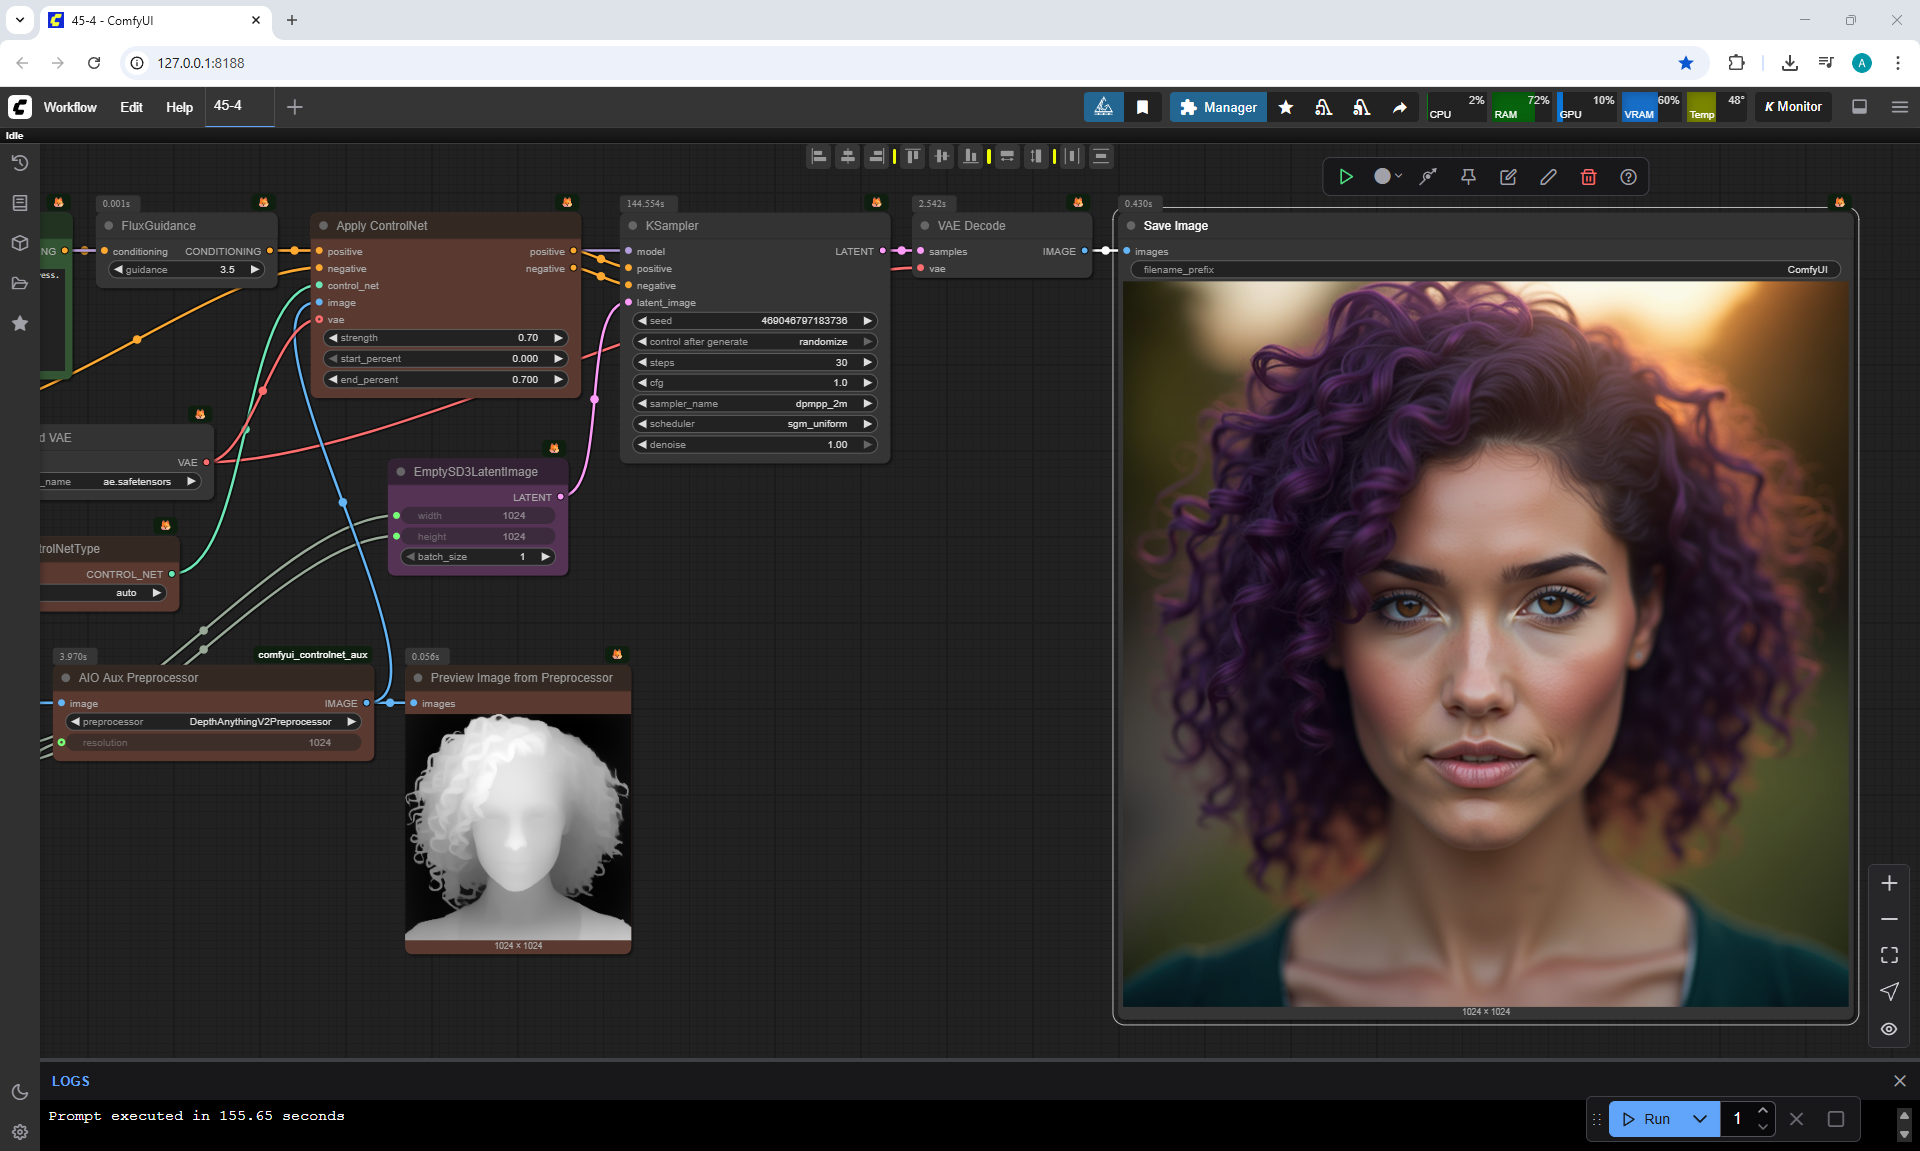Click the Manager button
Screen dimensions: 1920x1151
[x=1218, y=107]
